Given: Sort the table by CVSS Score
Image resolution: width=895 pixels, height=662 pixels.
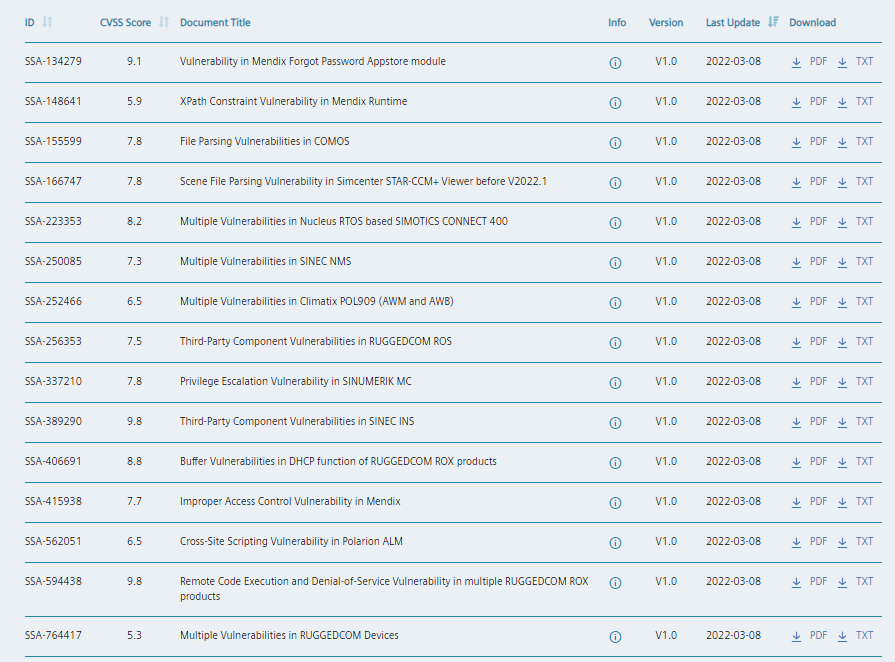Looking at the screenshot, I should click(164, 22).
